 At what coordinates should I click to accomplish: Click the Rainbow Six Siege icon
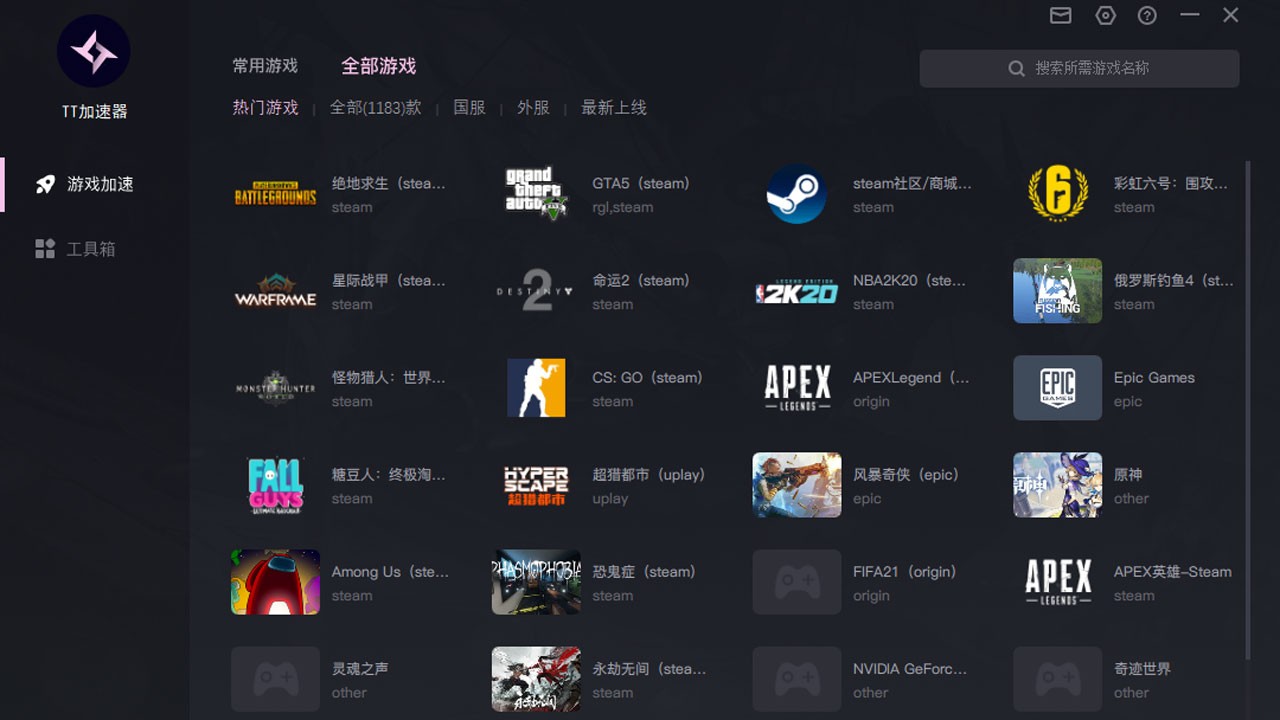1058,194
